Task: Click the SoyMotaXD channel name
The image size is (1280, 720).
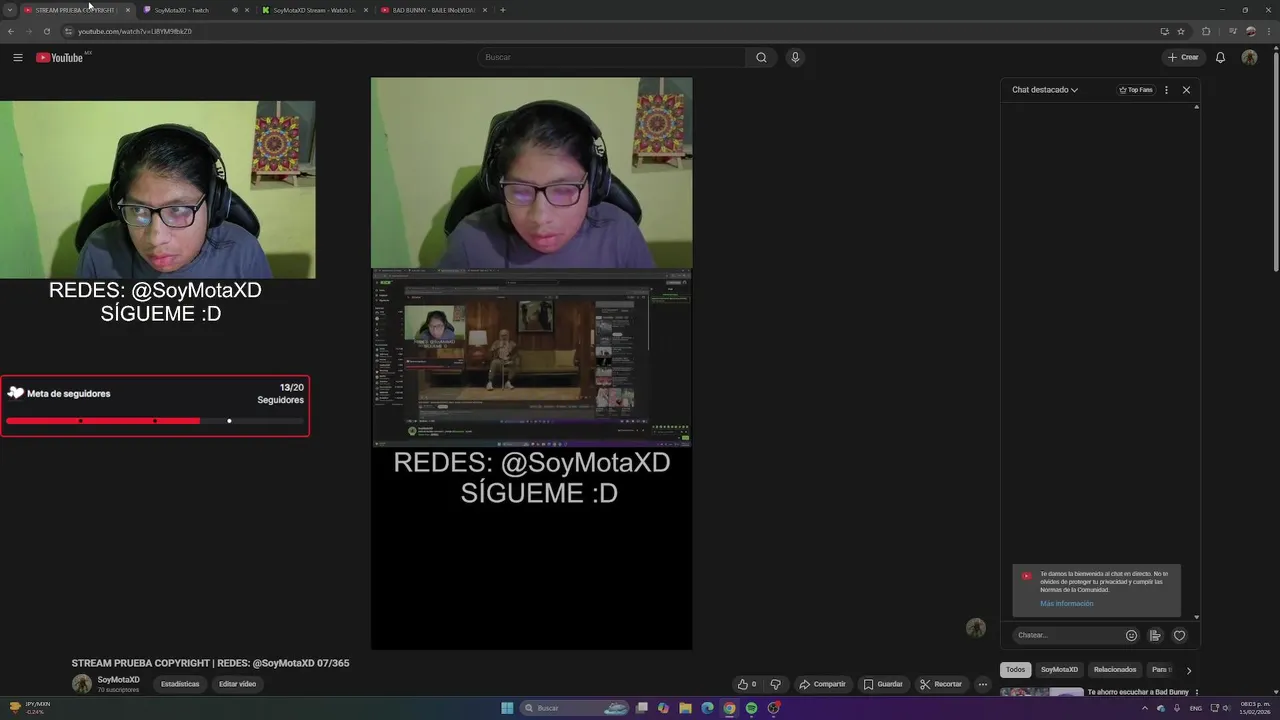Action: (x=118, y=679)
